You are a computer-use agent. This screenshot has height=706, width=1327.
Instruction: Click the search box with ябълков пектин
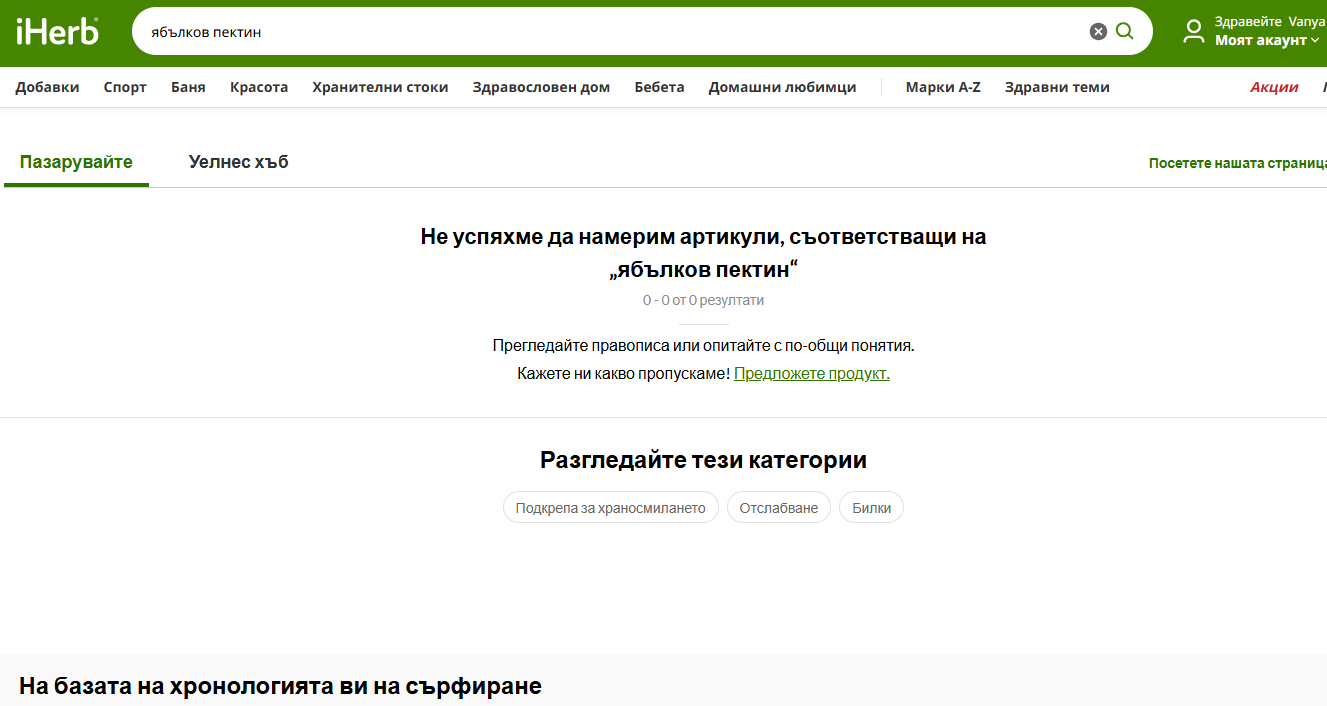click(600, 32)
